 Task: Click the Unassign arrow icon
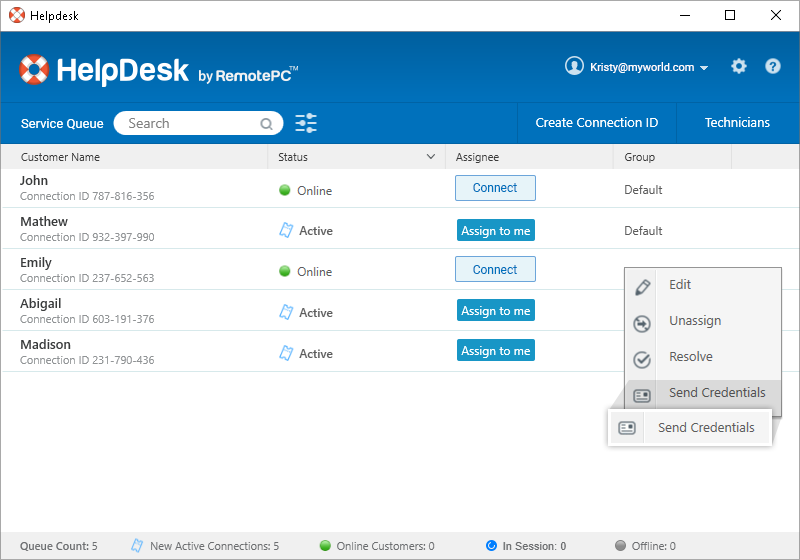[643, 323]
